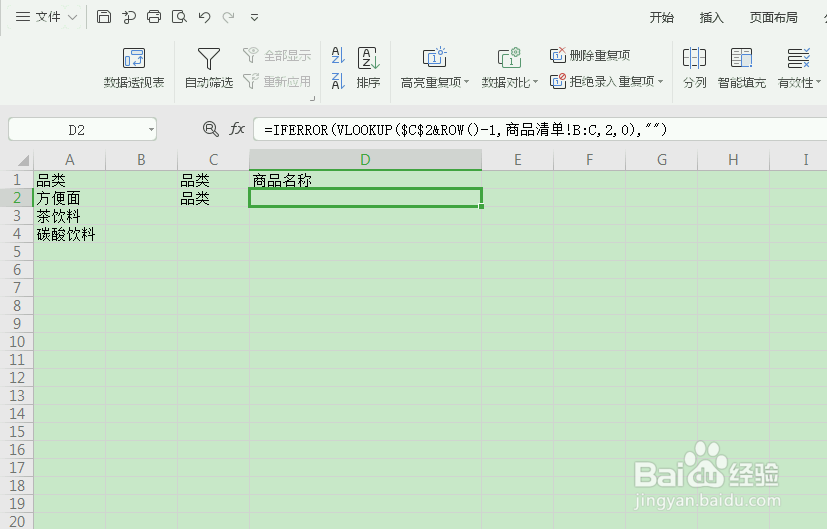Screen dimensions: 827x529
Task: Open 数据对比 data compare menu
Action: click(509, 68)
